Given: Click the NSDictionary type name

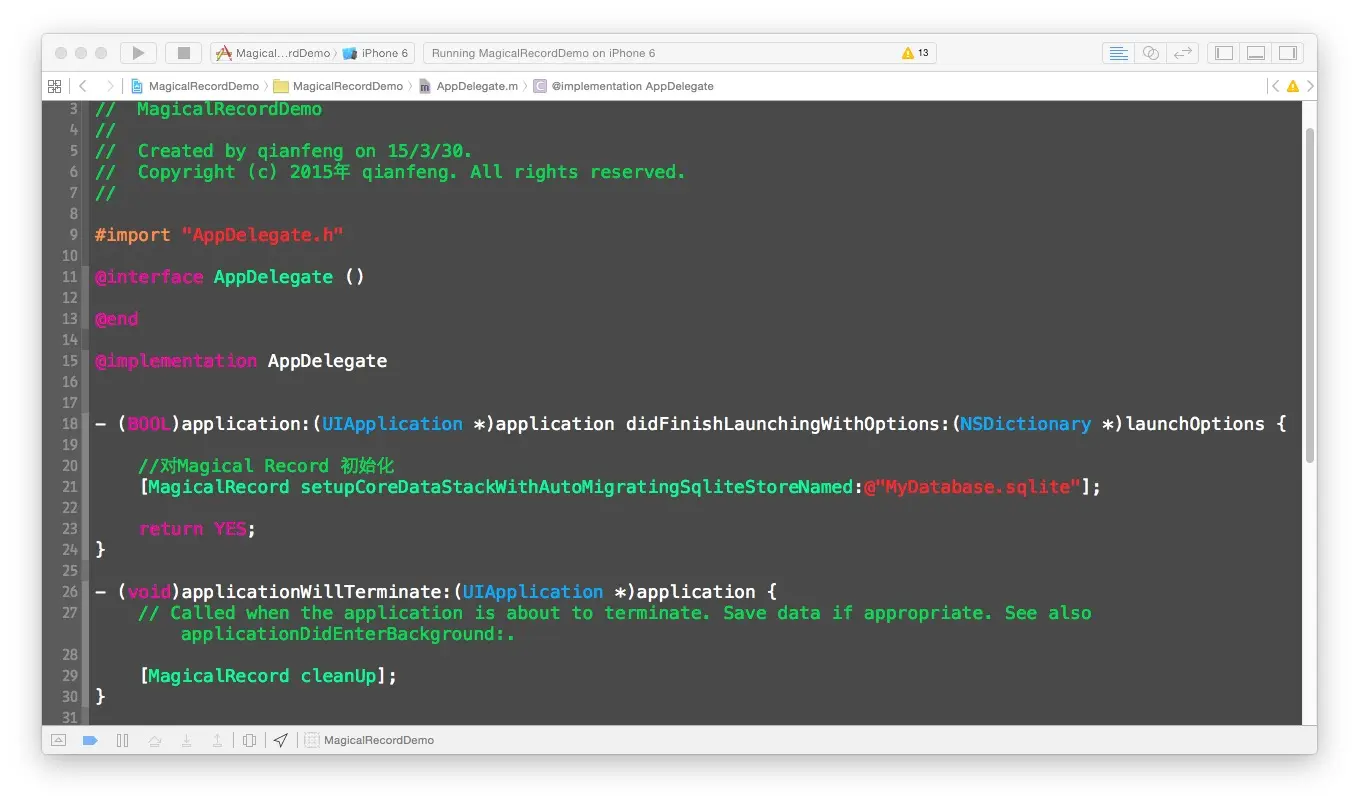Looking at the screenshot, I should [x=1025, y=424].
